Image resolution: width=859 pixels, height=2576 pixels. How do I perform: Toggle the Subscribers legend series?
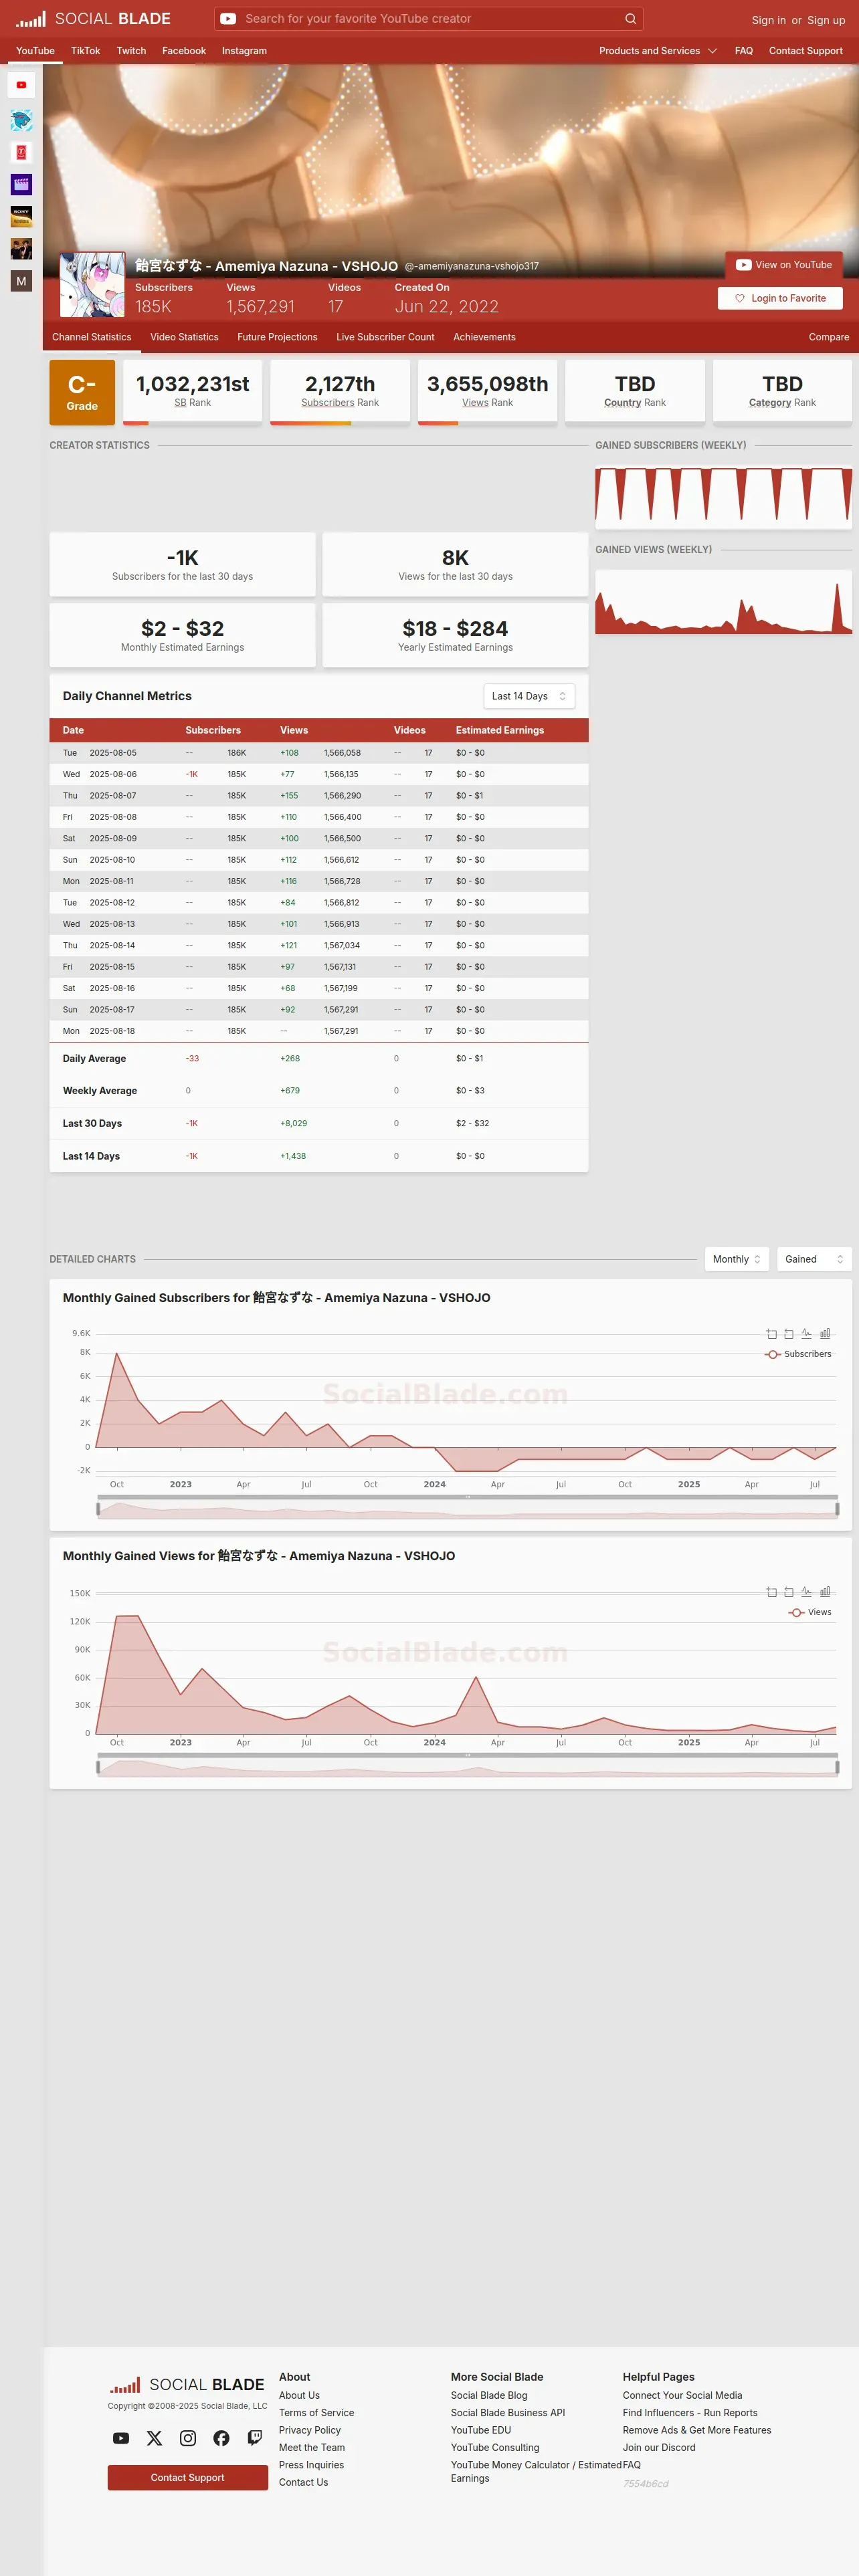tap(798, 1354)
